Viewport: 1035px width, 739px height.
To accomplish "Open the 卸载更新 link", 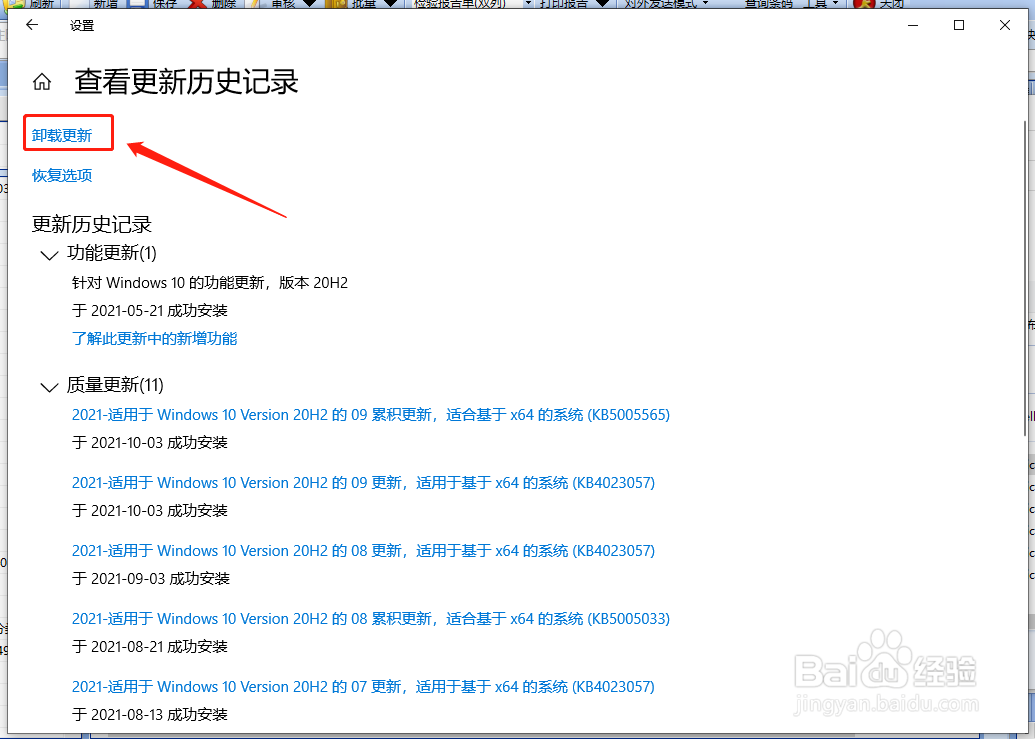I will [62, 135].
